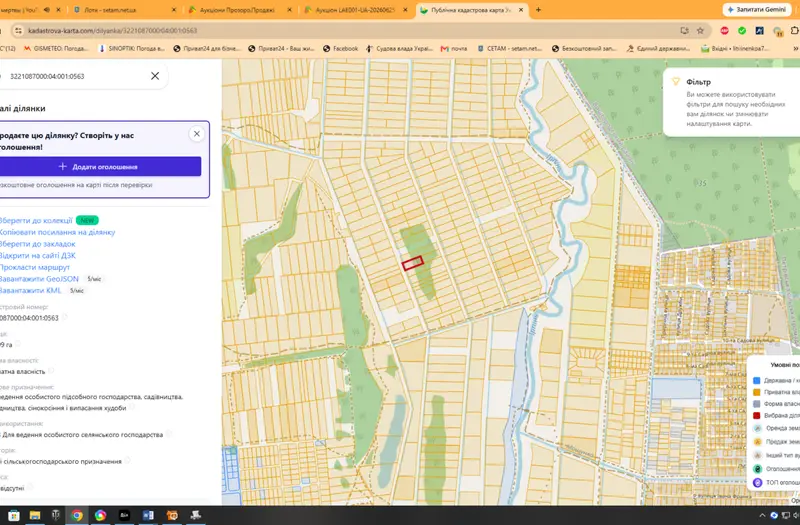Click the funnel icon in Фільтр panel
Screen dimensions: 800x525
[x=676, y=82]
